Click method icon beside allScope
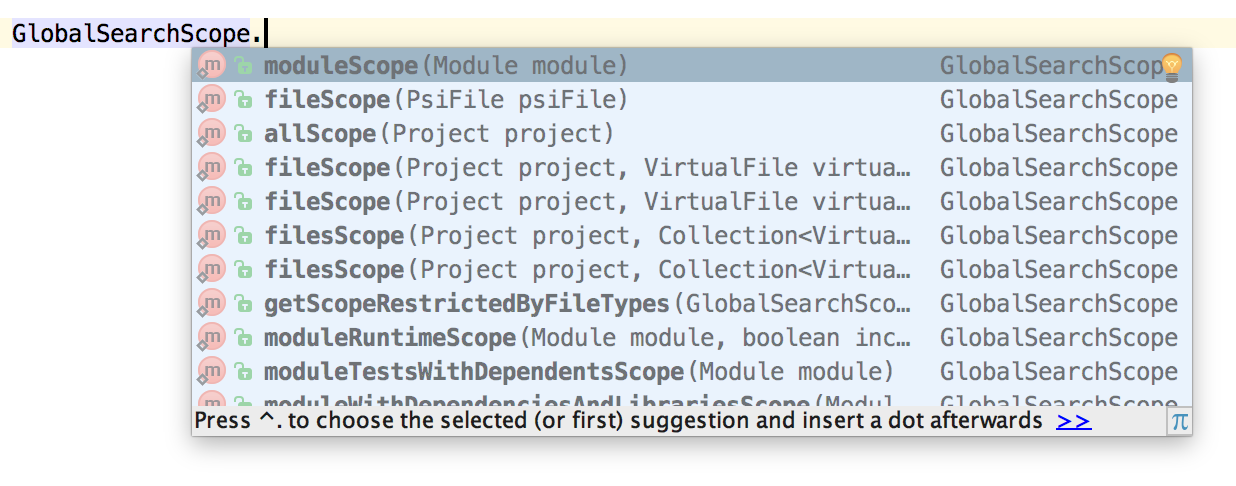1236x486 pixels. pos(211,134)
